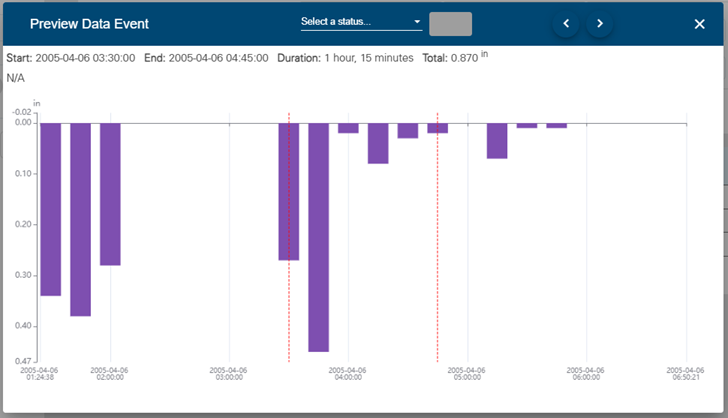Click the first purple bar at chart start
Image resolution: width=728 pixels, height=418 pixels.
coord(50,209)
